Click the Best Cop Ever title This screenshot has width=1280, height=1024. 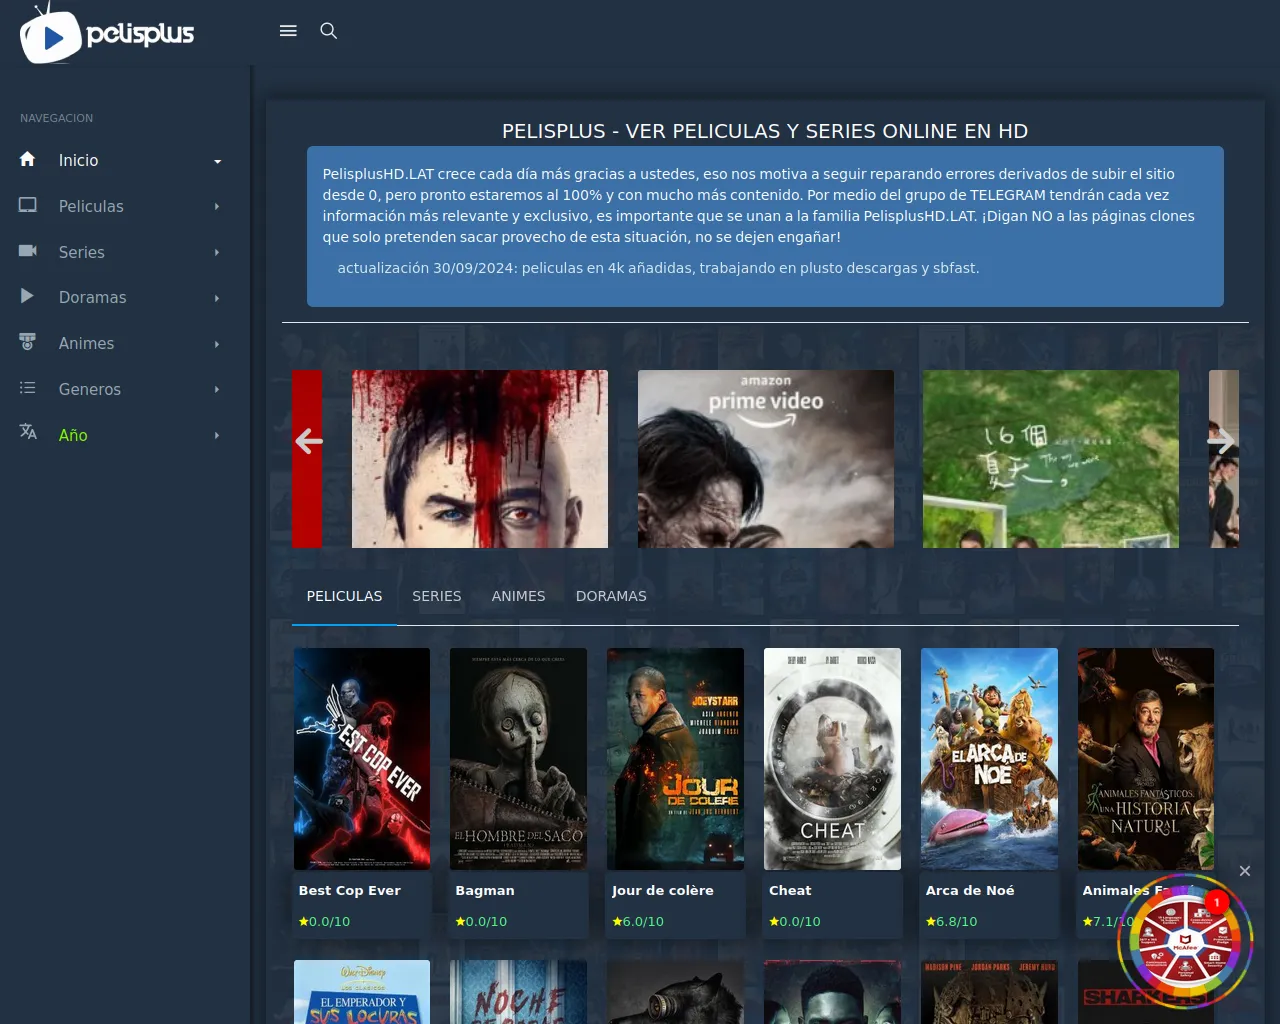349,890
